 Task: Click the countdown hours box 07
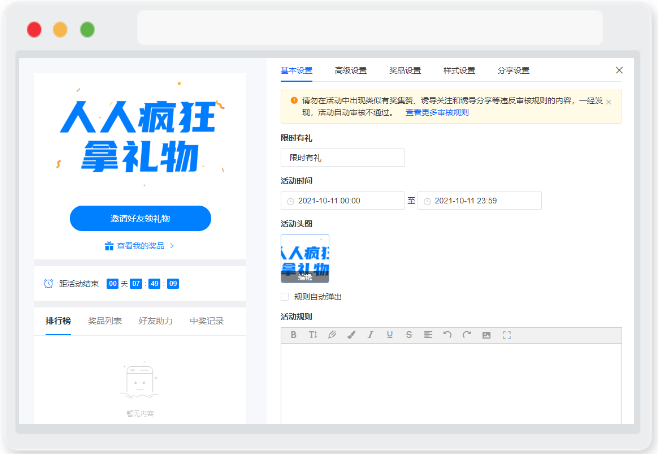tap(136, 284)
